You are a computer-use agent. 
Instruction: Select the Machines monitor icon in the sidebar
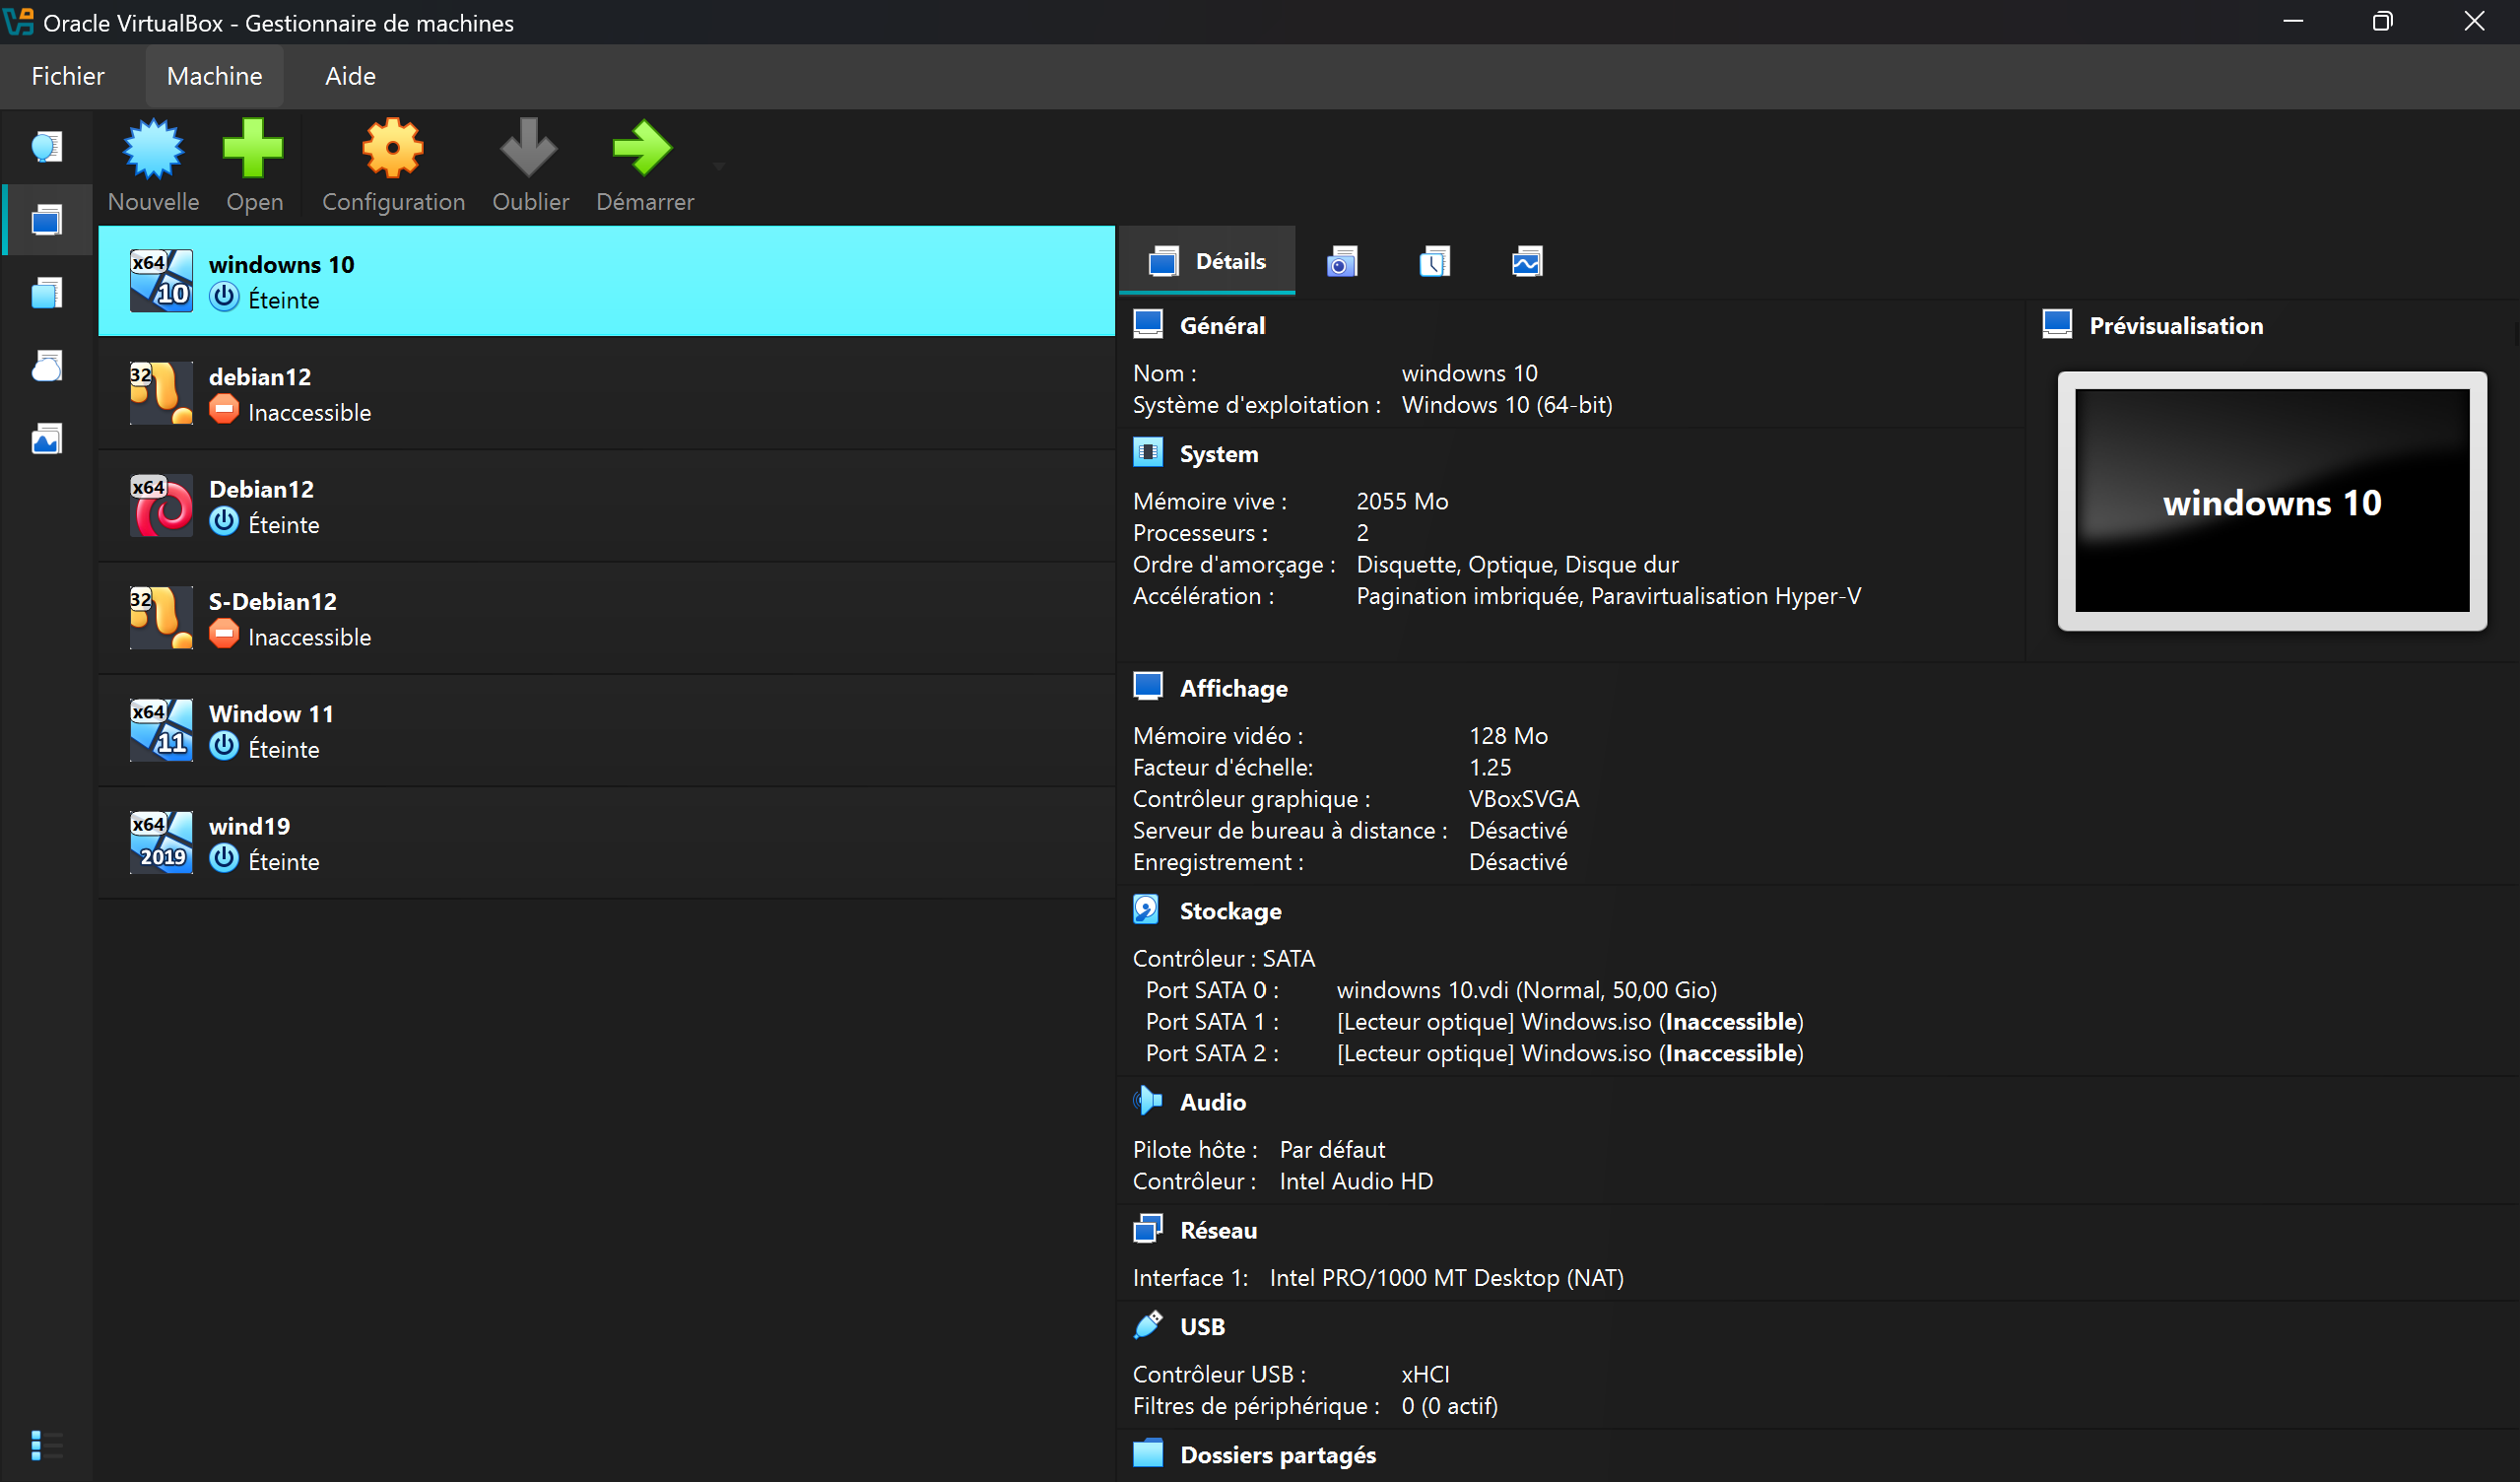point(46,220)
